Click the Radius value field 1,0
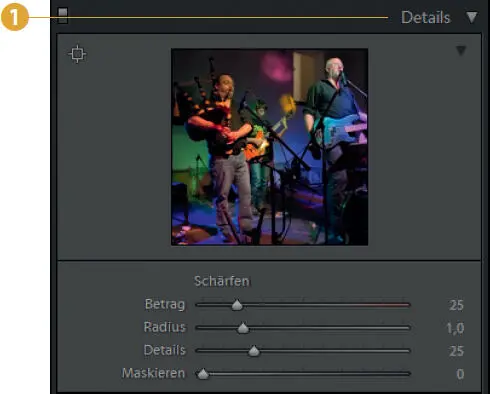490x394 pixels. (455, 328)
